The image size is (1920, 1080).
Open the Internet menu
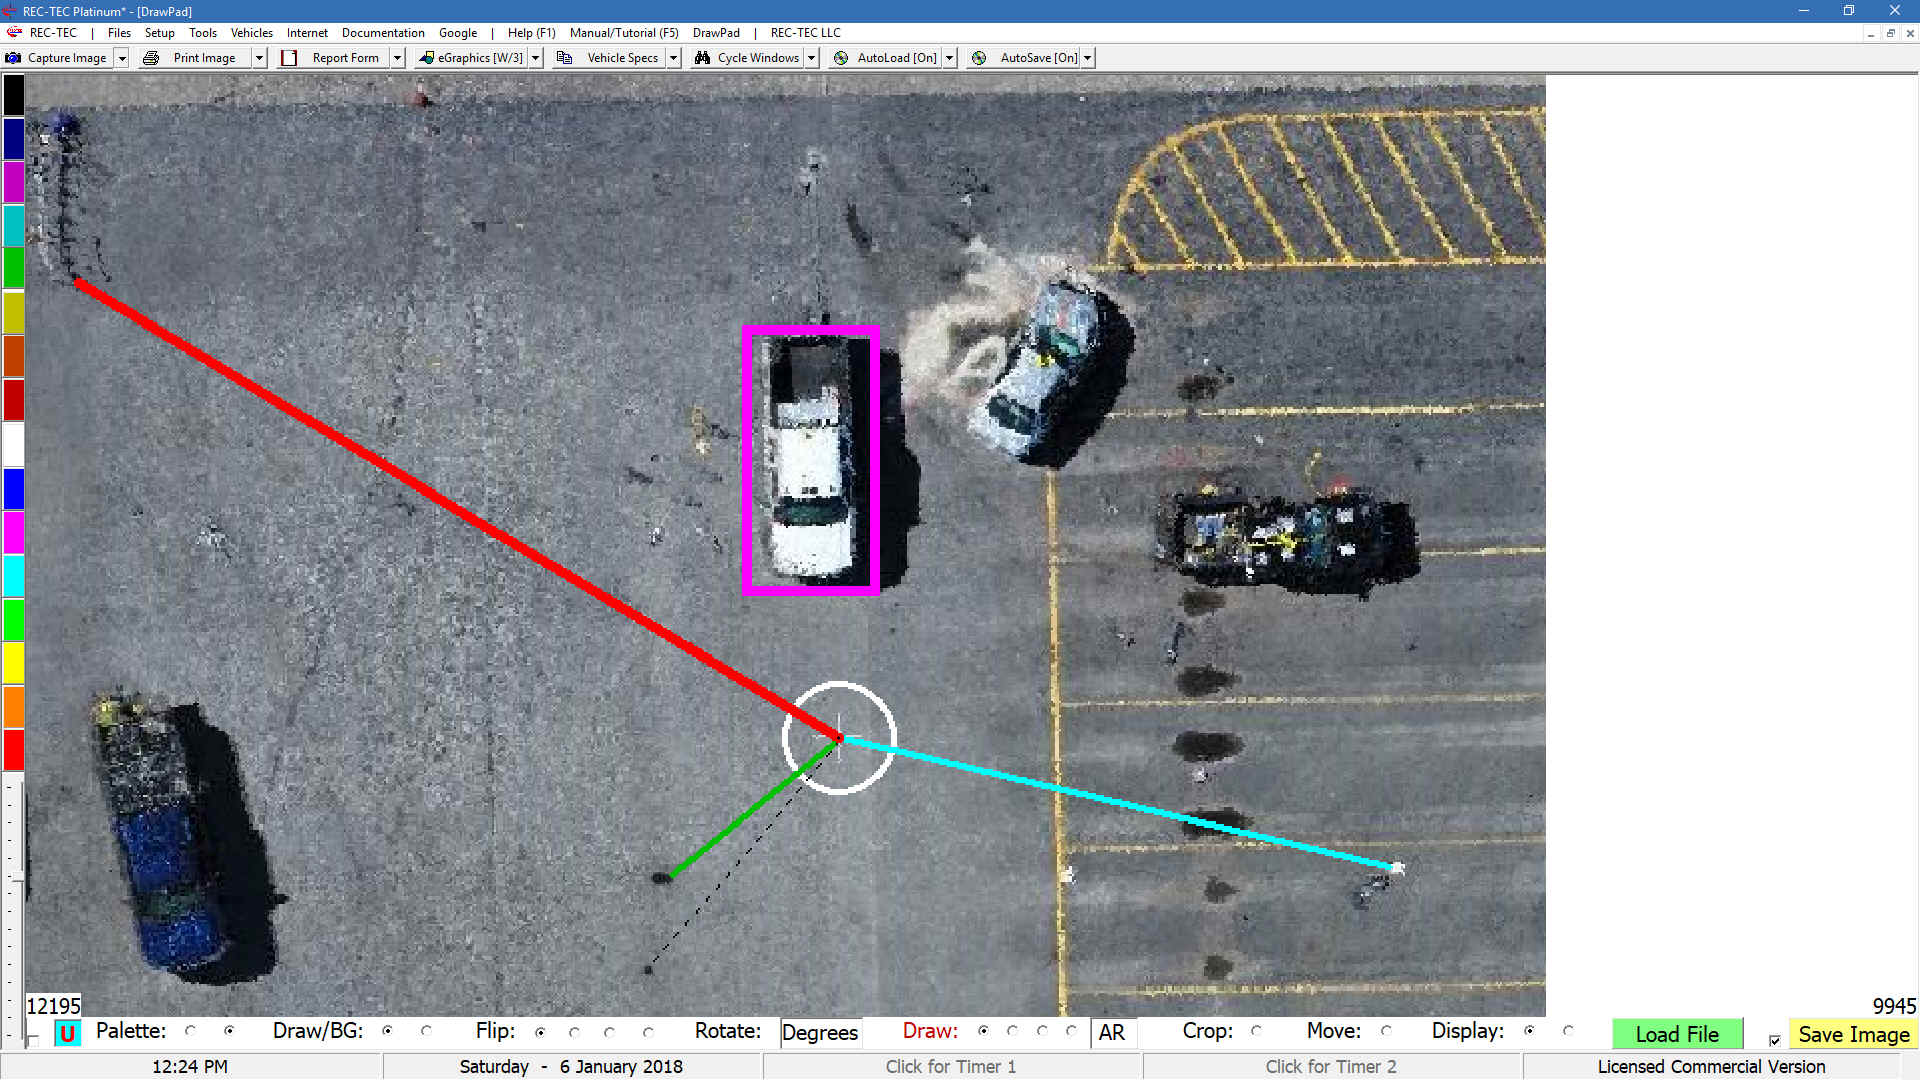coord(307,33)
